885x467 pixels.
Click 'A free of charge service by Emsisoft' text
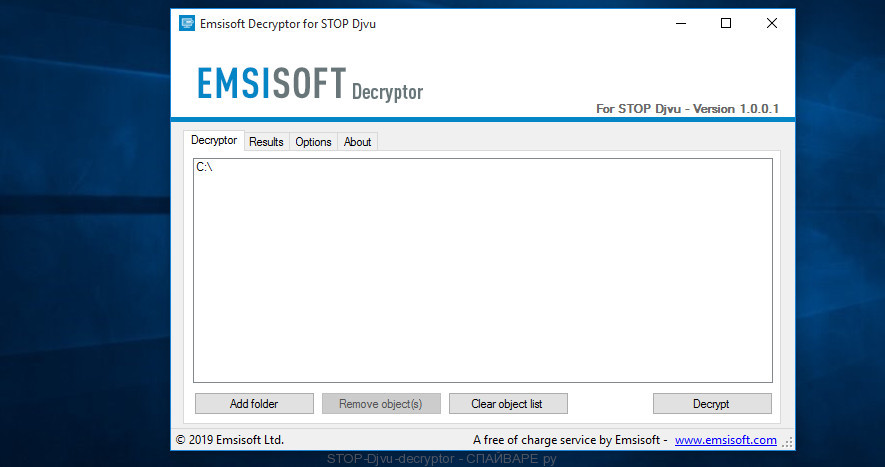pos(566,440)
